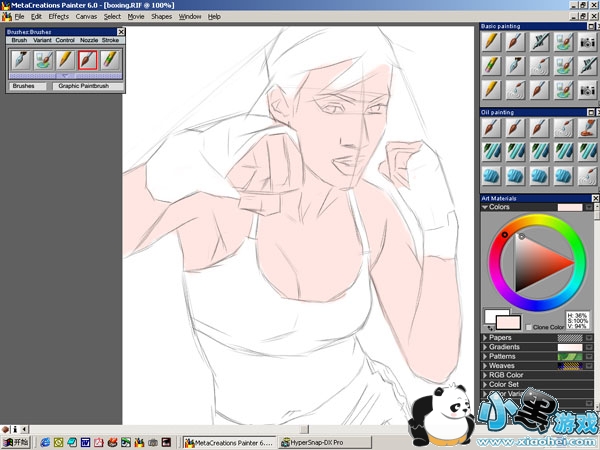Screen dimensions: 600x450
Task: Open the Variant menu in Brushes palette
Action: click(42, 40)
